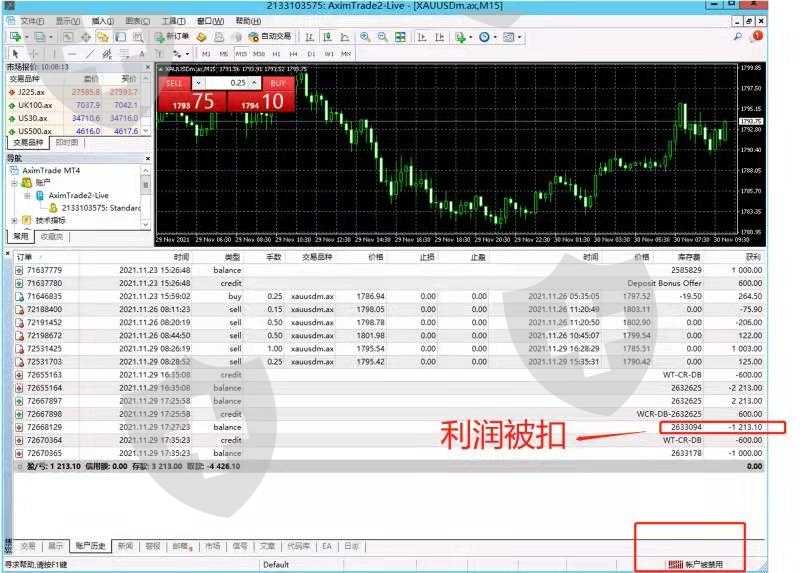The image size is (800, 573).
Task: Click the zoom in magnifier icon
Action: point(365,37)
